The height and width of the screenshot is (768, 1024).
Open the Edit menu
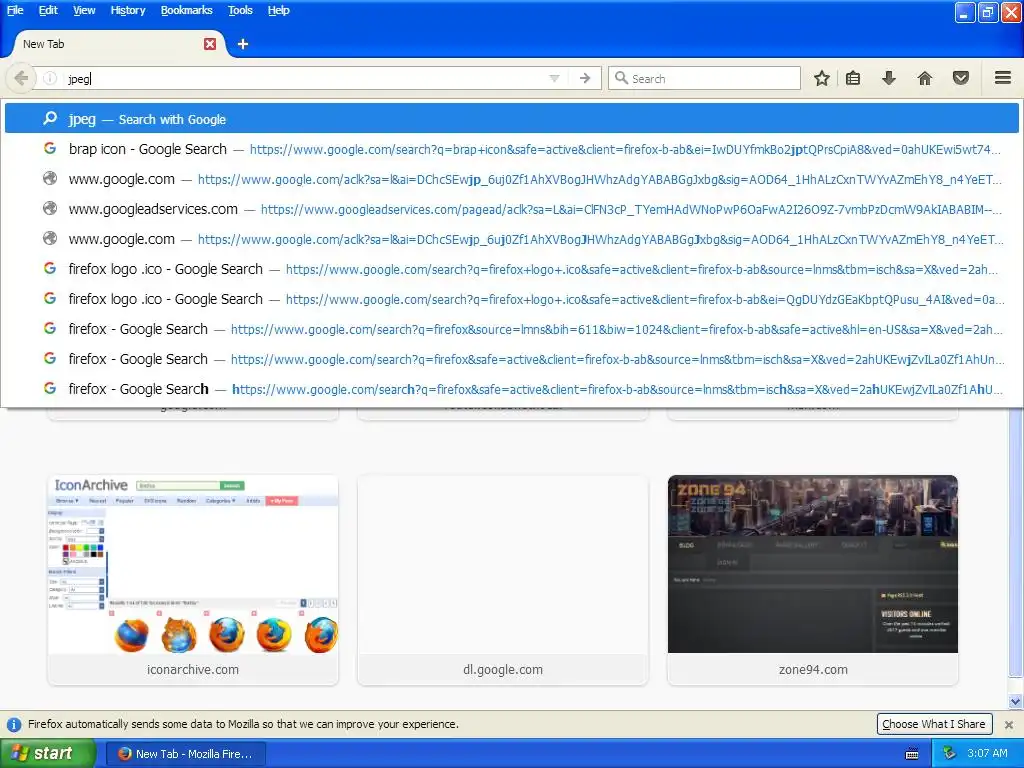(48, 10)
